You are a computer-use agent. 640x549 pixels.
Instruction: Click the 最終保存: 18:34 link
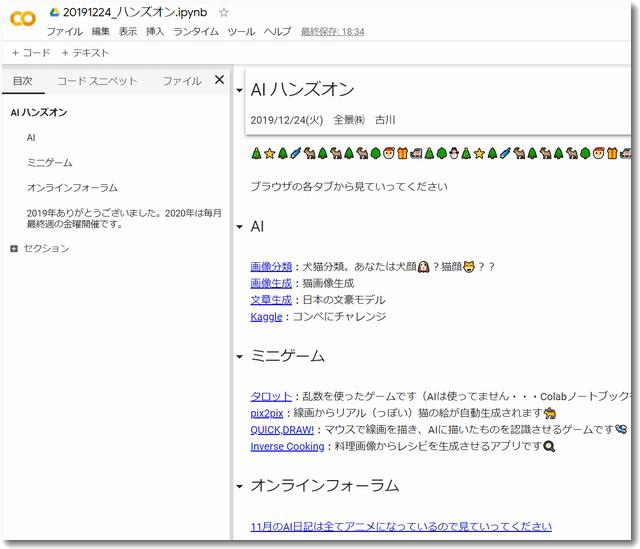tap(332, 31)
